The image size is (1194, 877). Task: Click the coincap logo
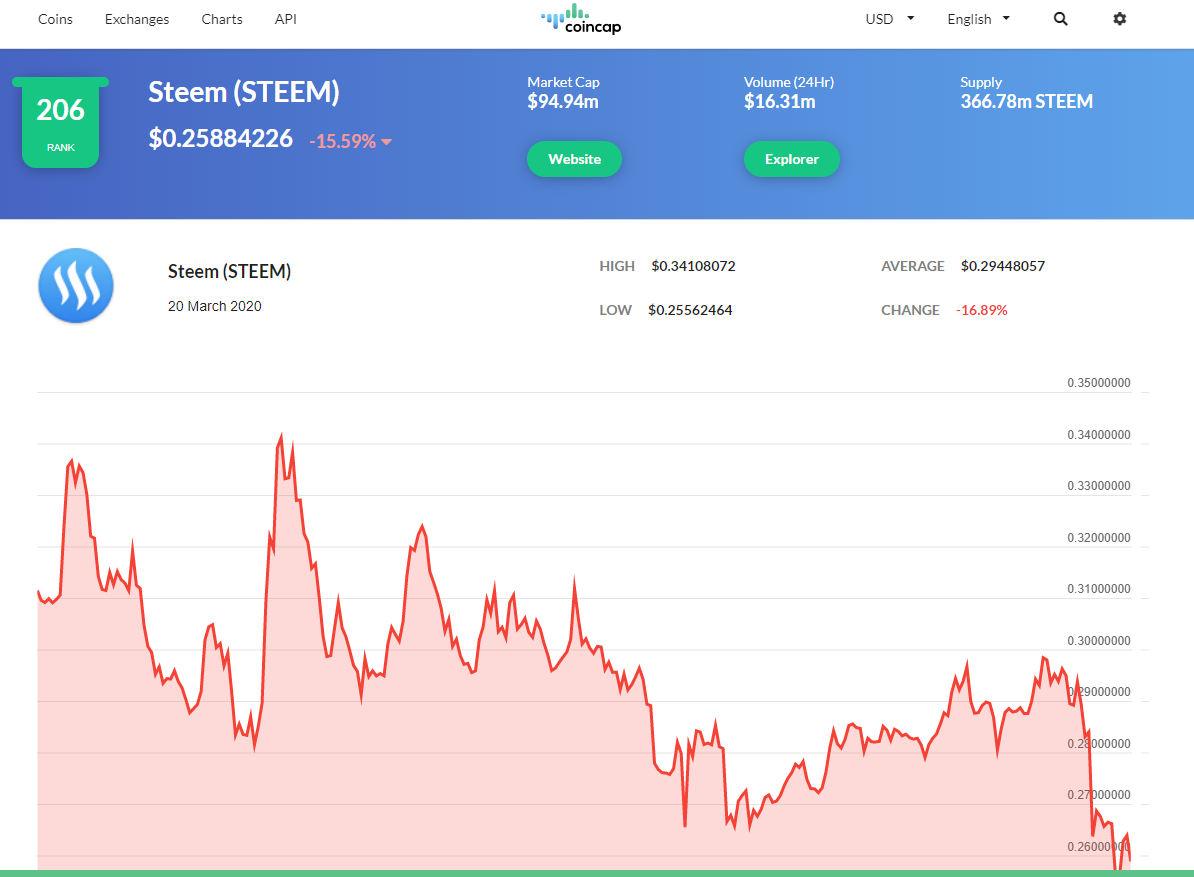pyautogui.click(x=582, y=20)
